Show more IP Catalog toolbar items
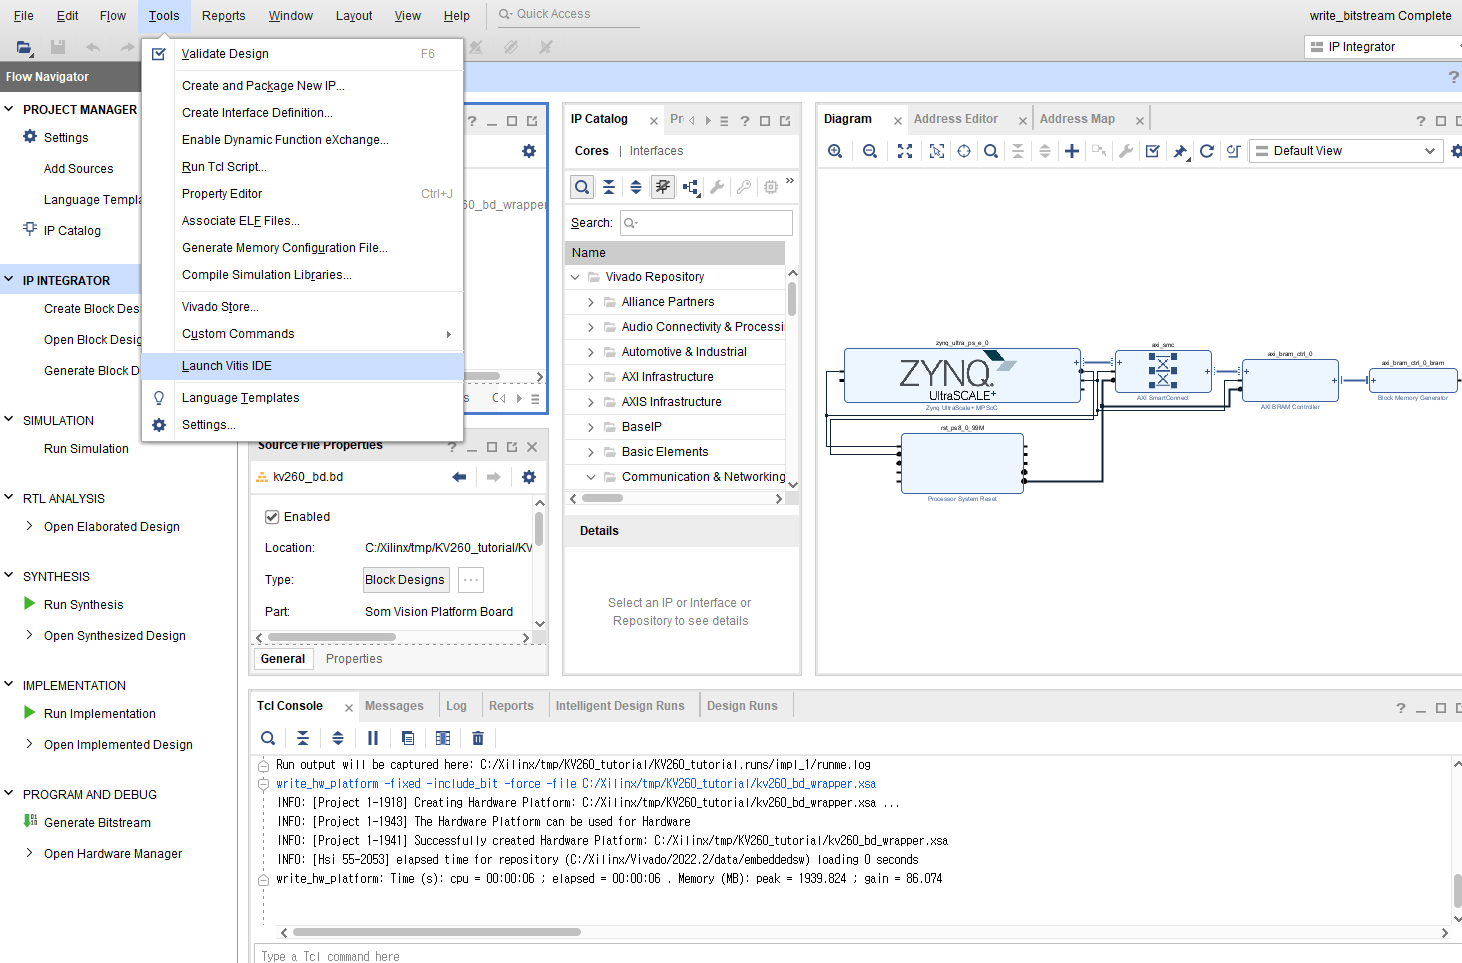Image resolution: width=1462 pixels, height=963 pixels. pyautogui.click(x=790, y=182)
